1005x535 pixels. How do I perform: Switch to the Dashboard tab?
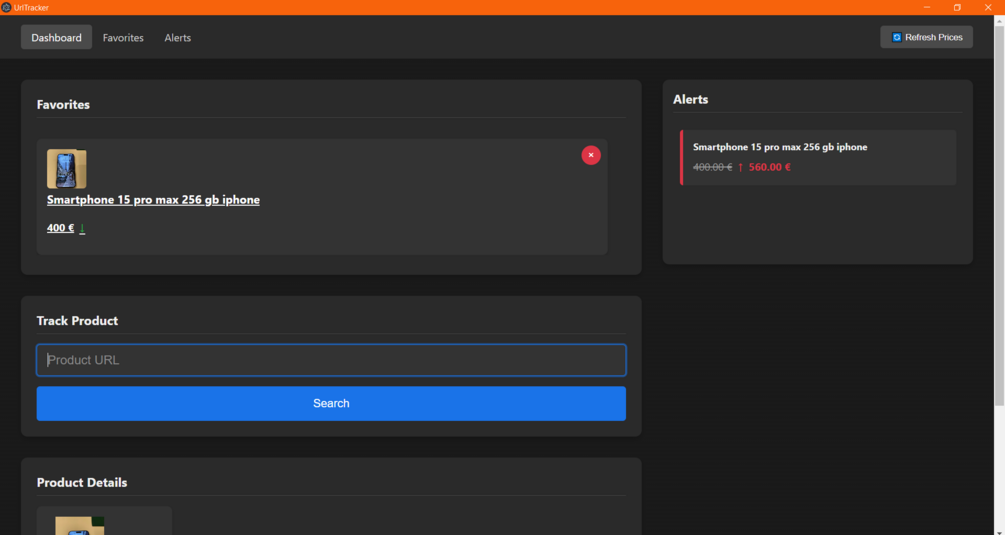pos(56,37)
